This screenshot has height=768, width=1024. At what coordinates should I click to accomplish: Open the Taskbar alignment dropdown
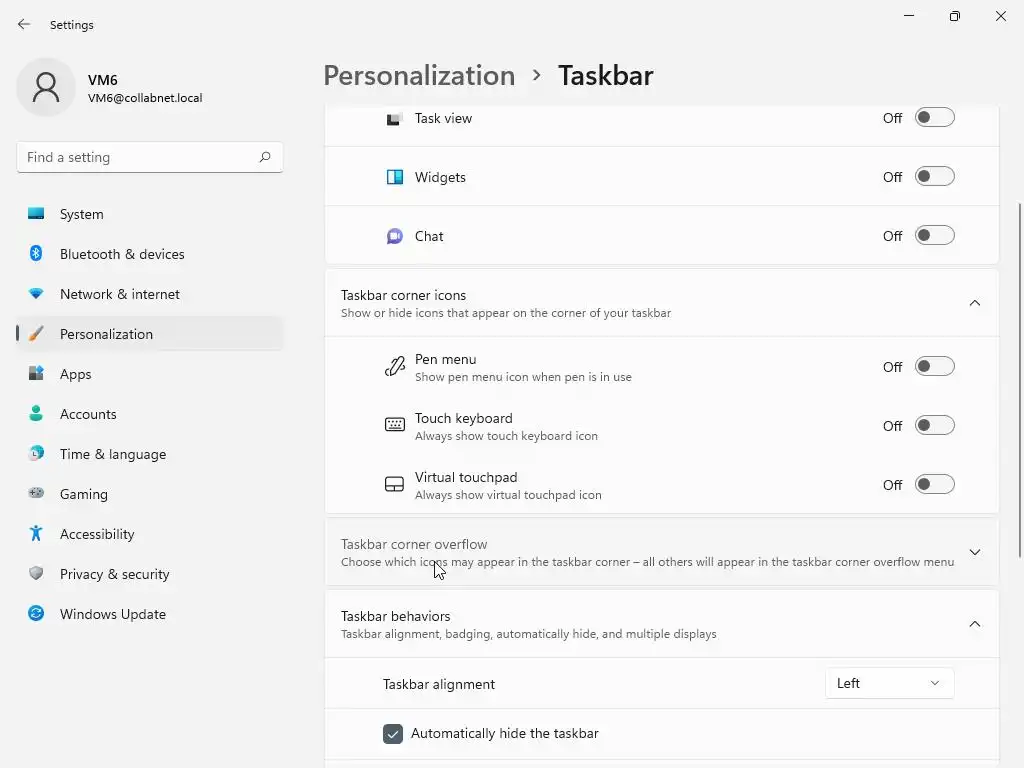(x=889, y=683)
